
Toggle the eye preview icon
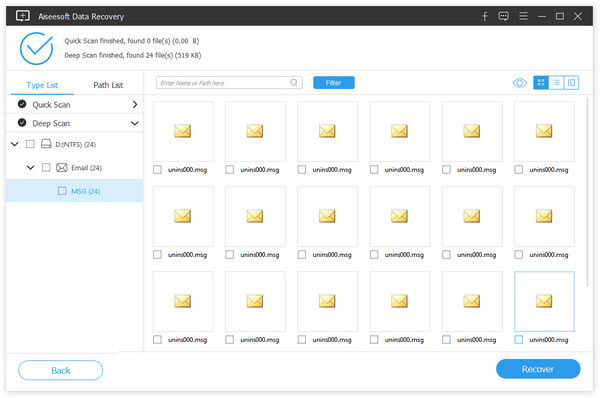[x=520, y=83]
